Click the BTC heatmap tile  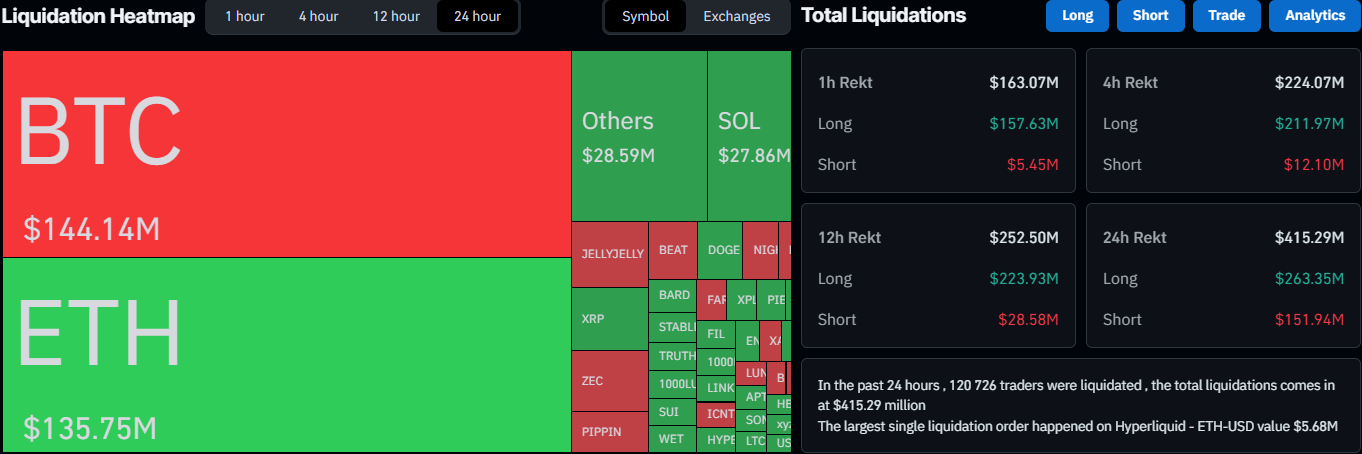(x=286, y=154)
